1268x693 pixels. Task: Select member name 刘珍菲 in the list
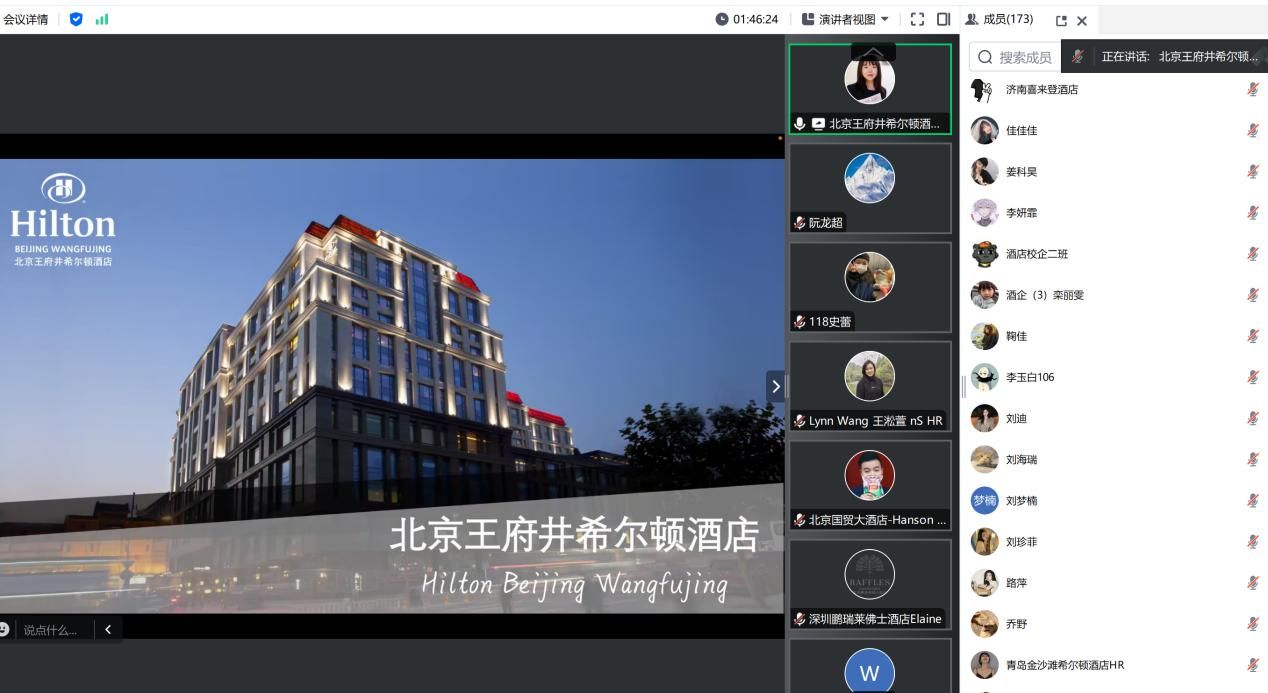point(1021,542)
